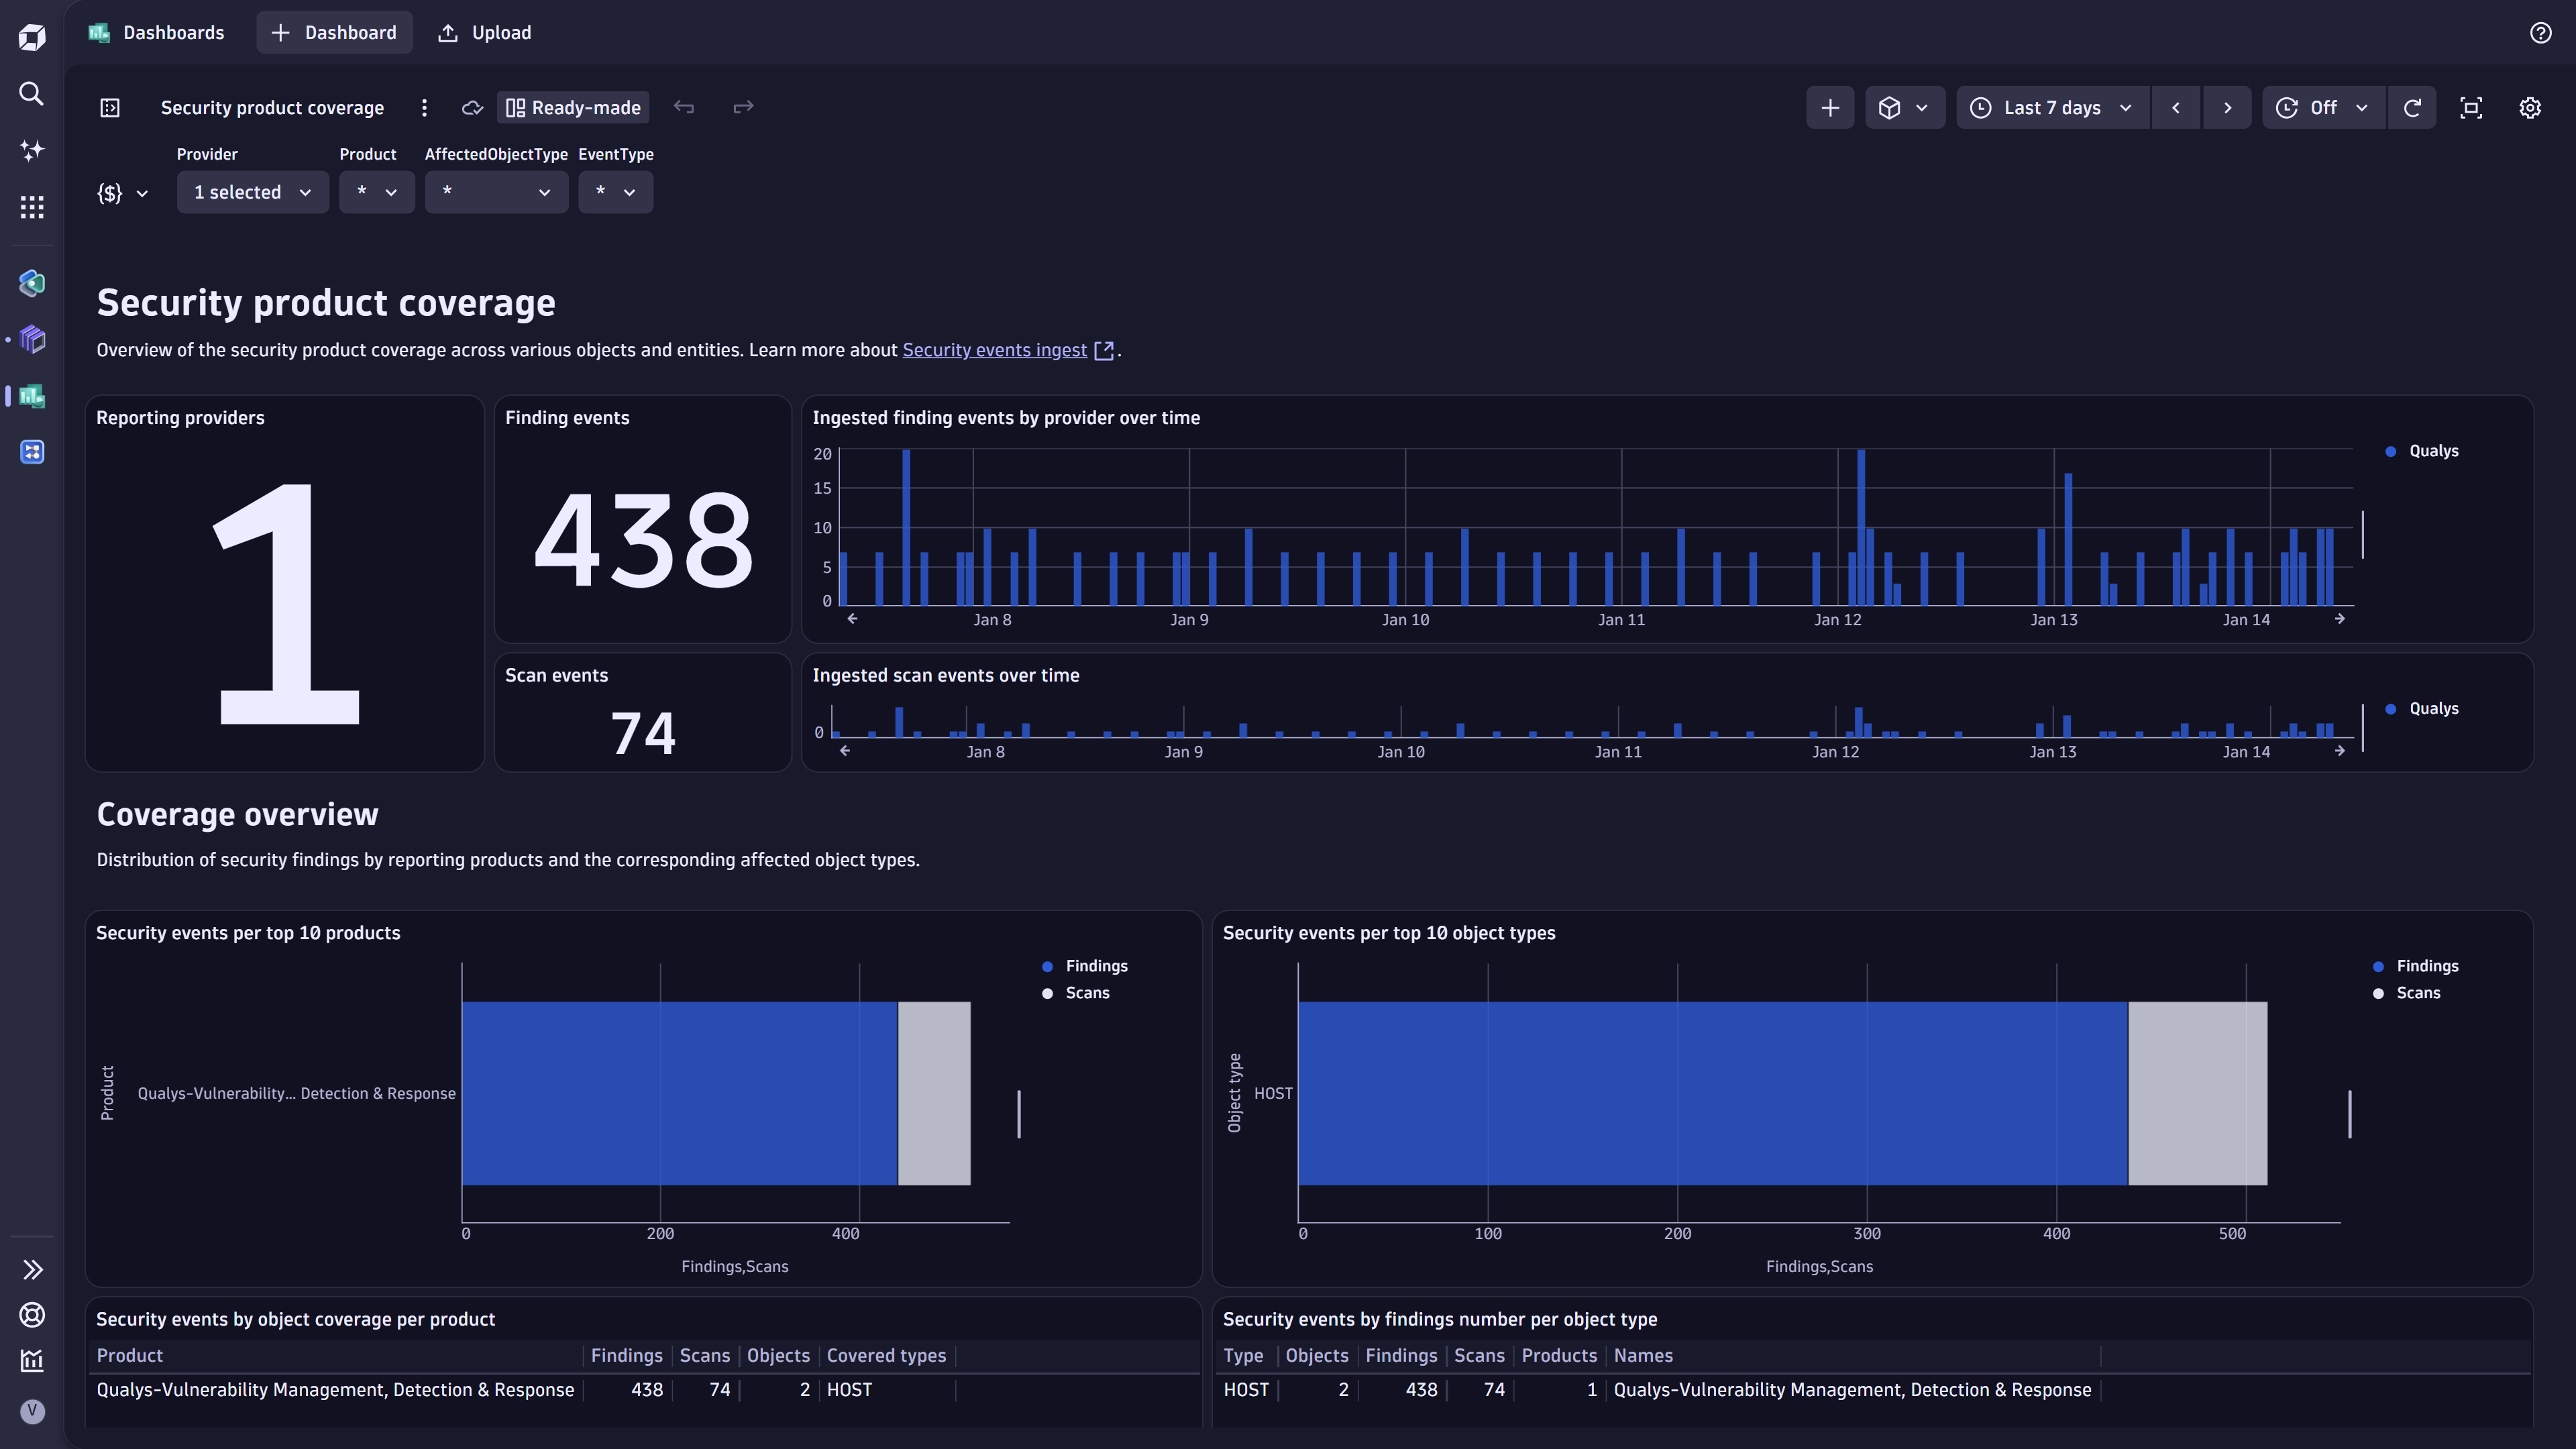Open the Last 7 days time range picker
The image size is (2576, 1449).
click(x=2051, y=107)
